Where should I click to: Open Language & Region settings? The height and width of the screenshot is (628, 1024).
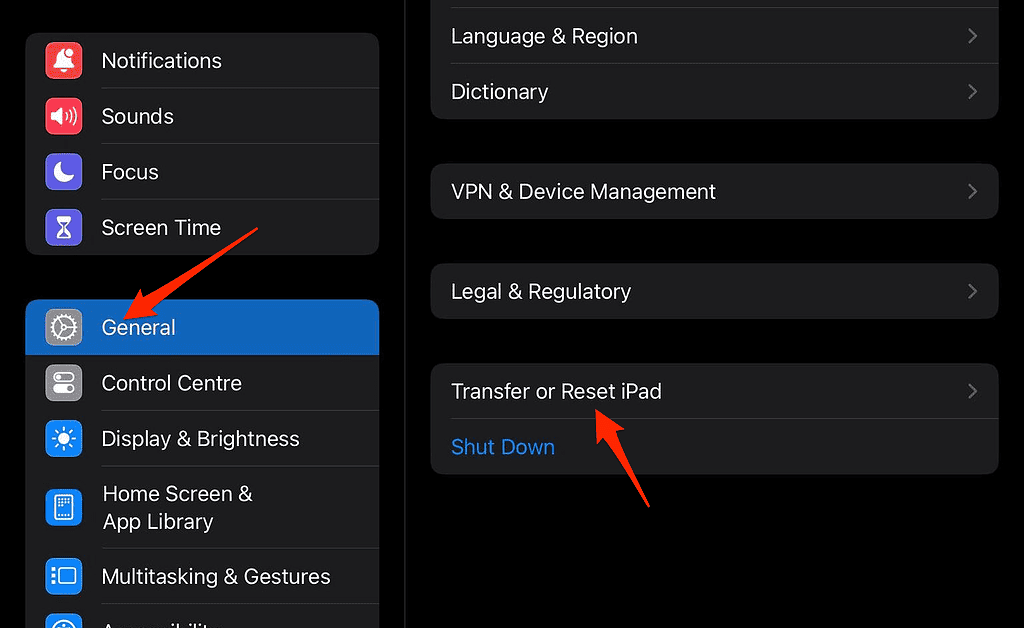point(714,36)
